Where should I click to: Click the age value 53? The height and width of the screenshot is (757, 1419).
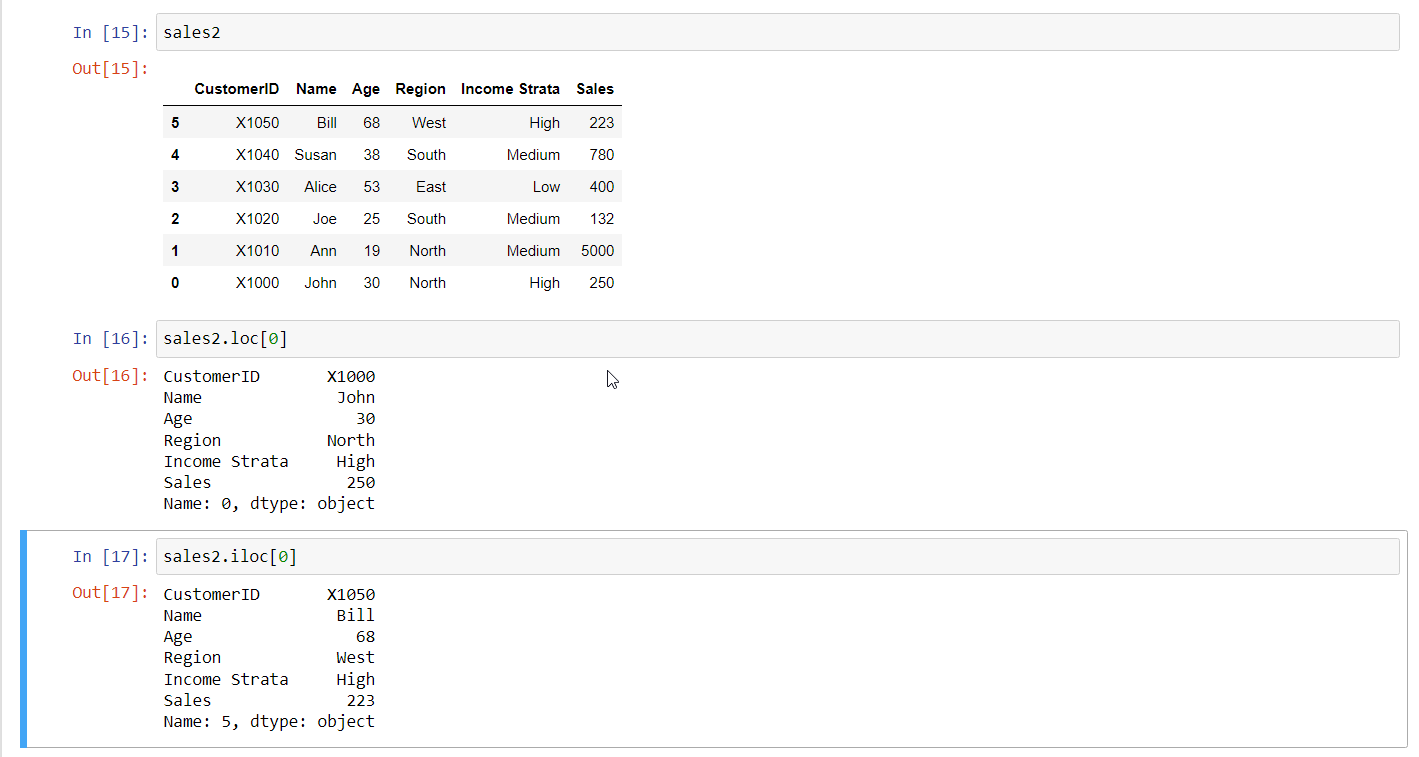pyautogui.click(x=371, y=187)
